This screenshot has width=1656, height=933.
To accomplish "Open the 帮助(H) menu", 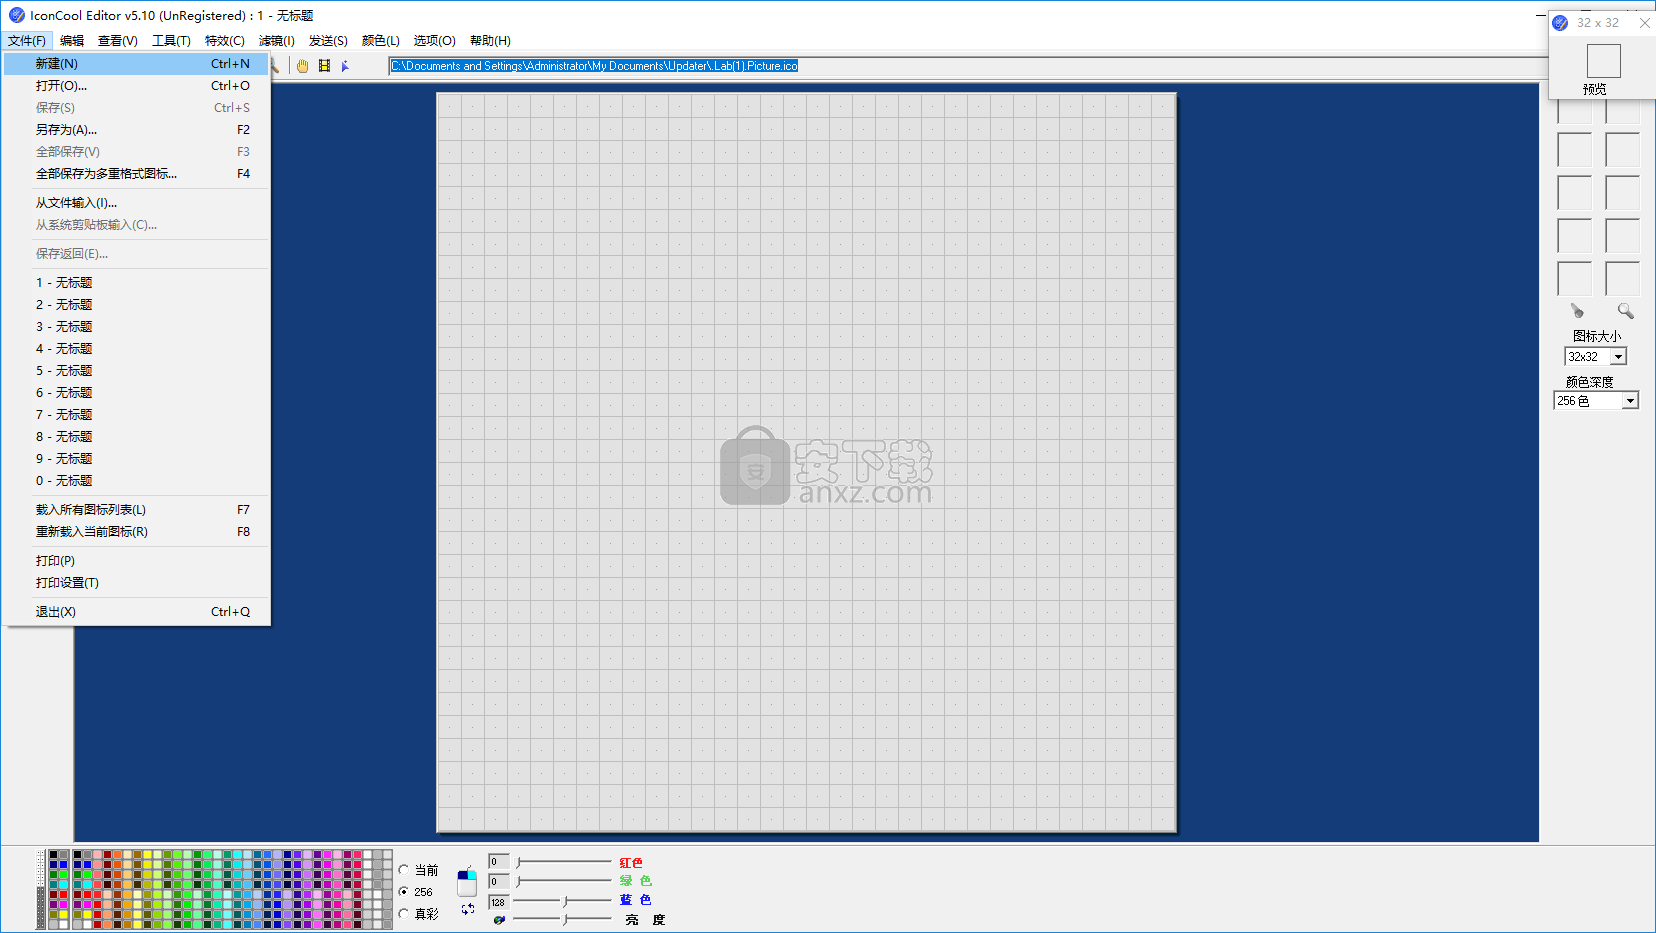I will 490,41.
